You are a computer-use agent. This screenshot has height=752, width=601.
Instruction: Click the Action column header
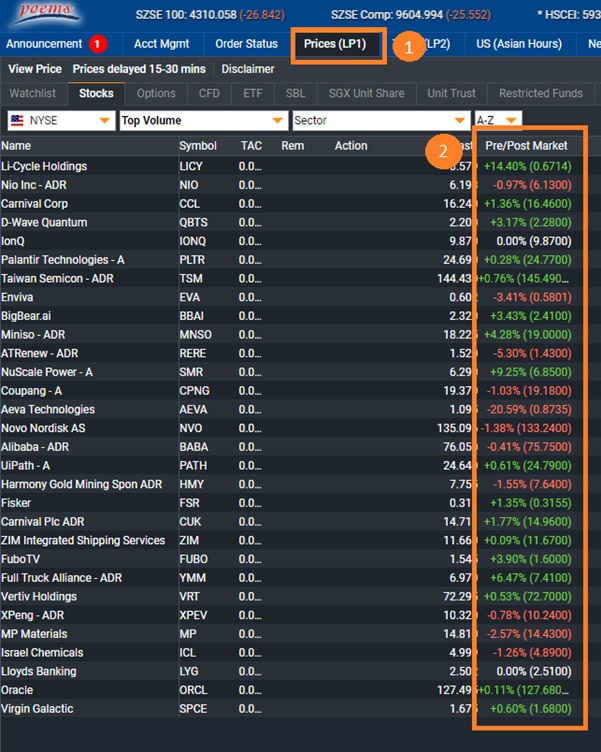(x=351, y=146)
